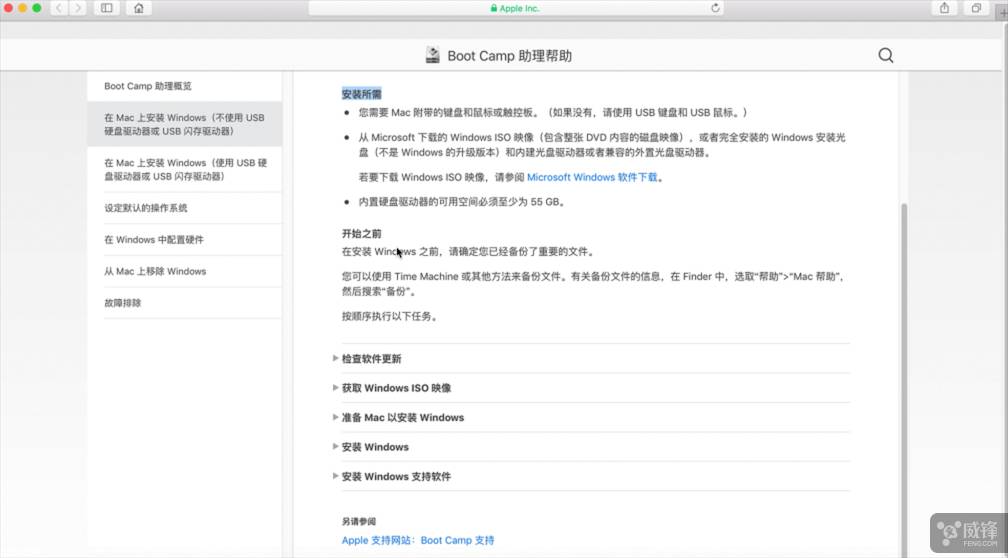Expand the 安装 Windows 支持软件 section triangle
This screenshot has width=1008, height=558.
pos(336,476)
